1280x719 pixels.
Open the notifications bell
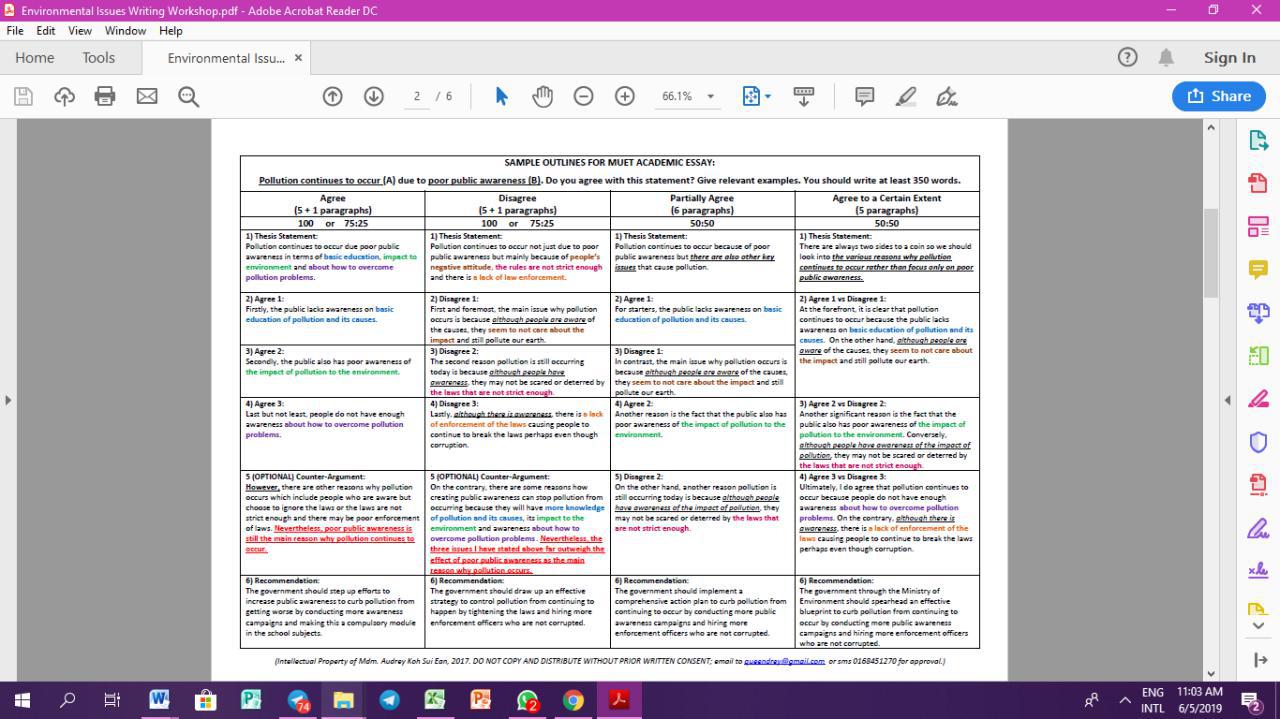click(1166, 57)
